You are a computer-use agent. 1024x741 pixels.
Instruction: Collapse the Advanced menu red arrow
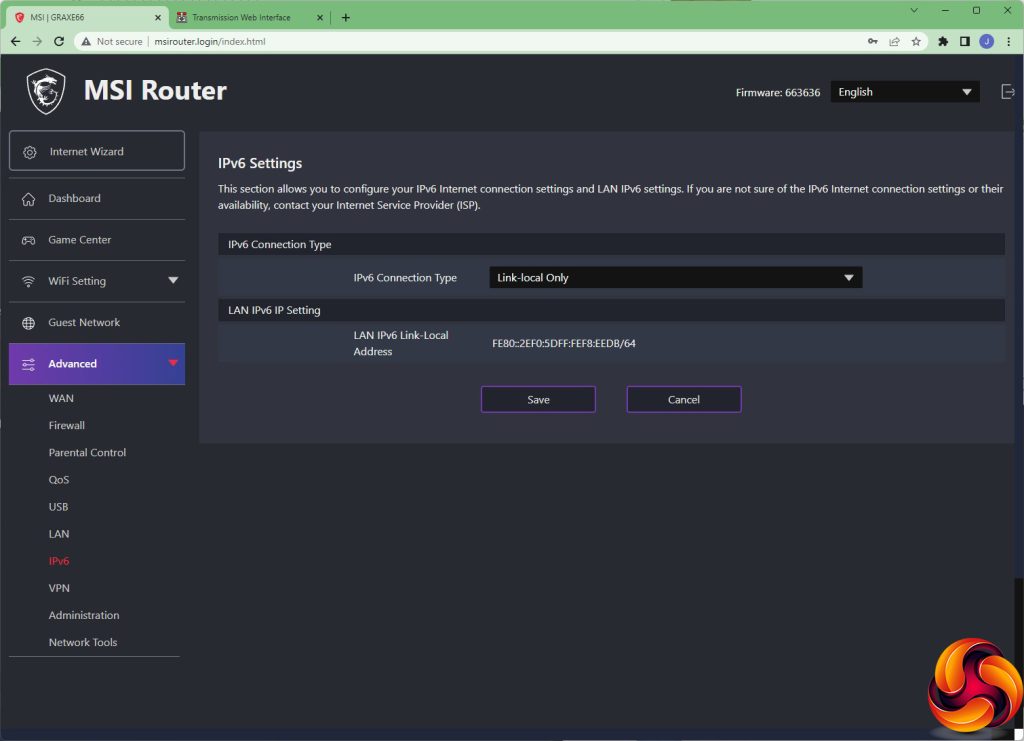point(173,363)
